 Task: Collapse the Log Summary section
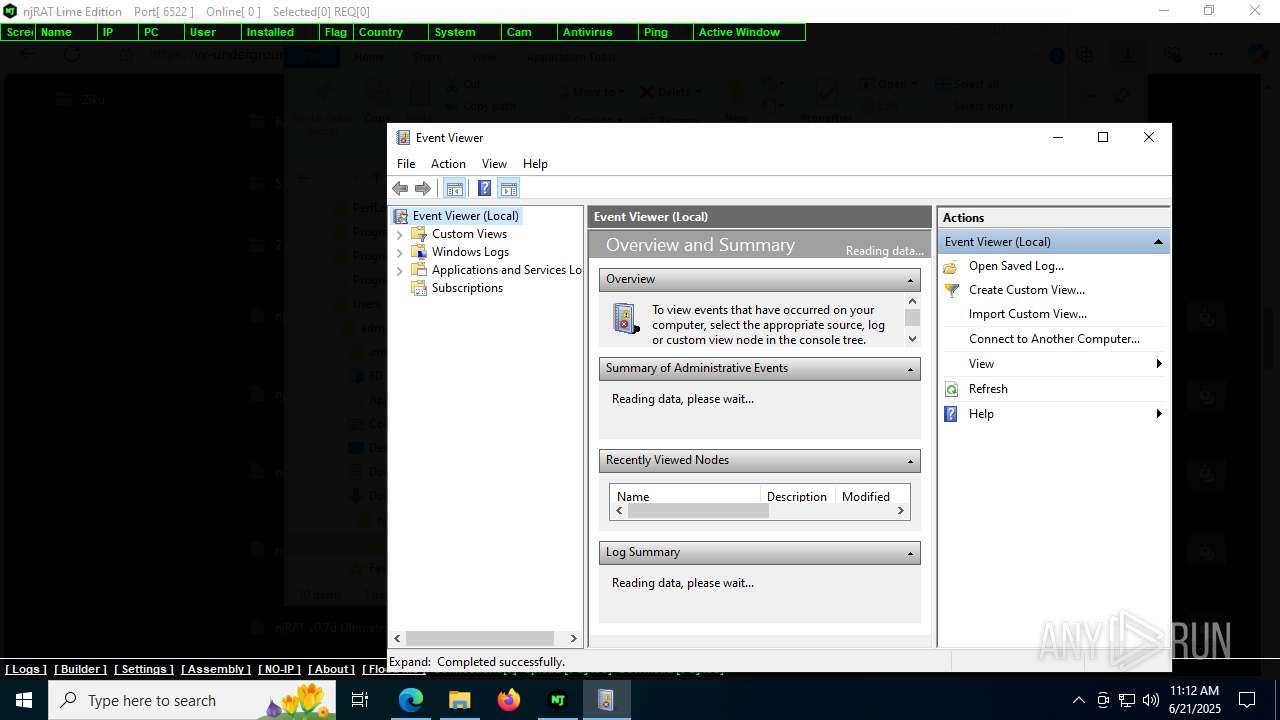(x=911, y=553)
